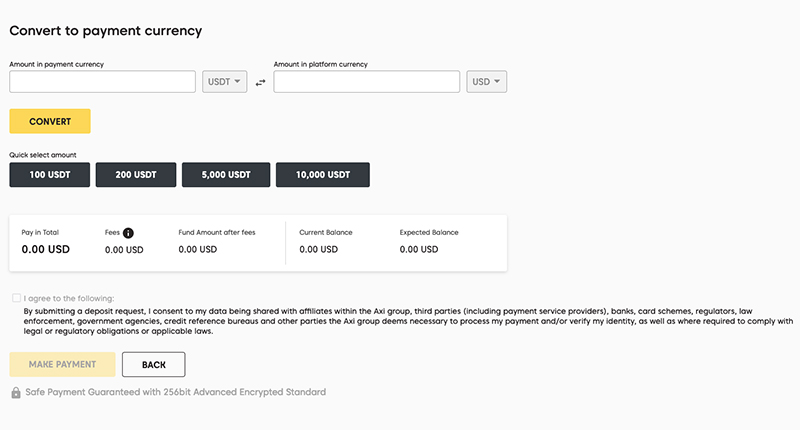Click the yellow CONVERT button

50,121
